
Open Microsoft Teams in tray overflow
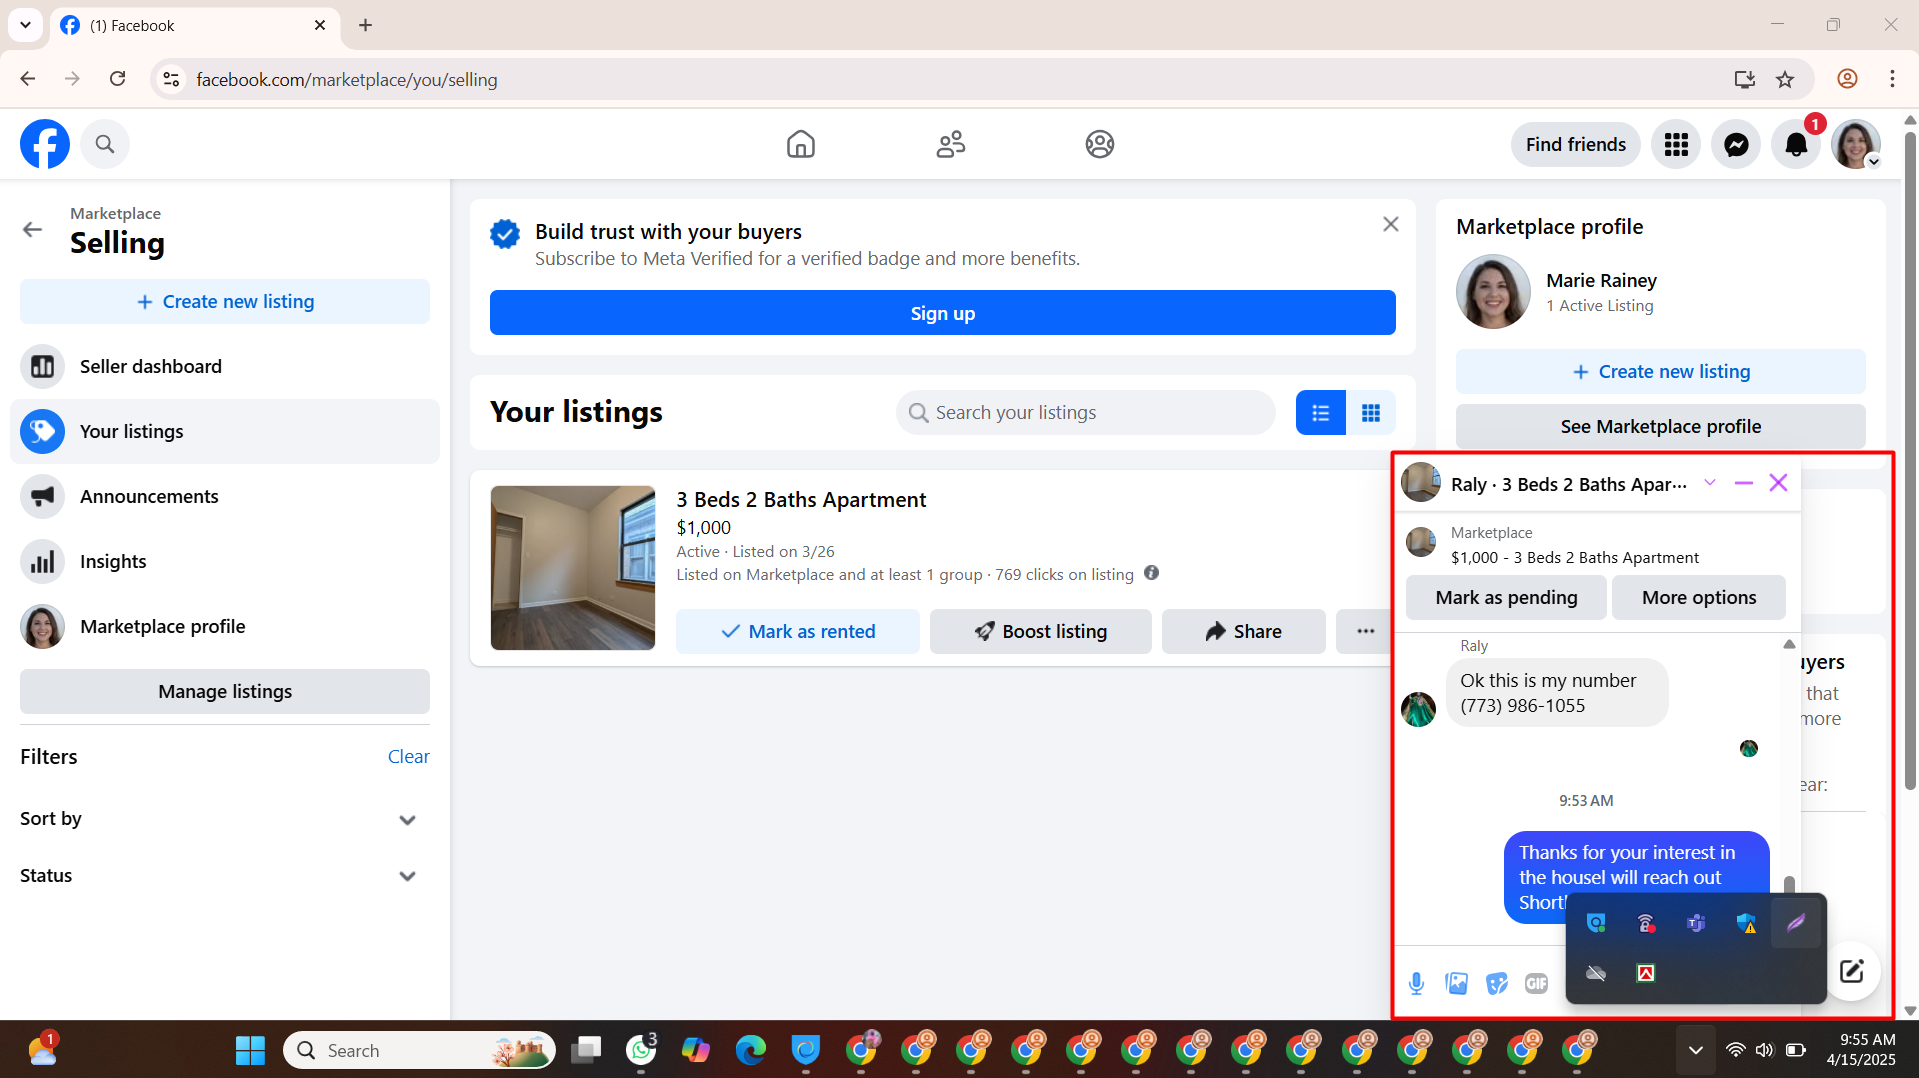click(x=1696, y=923)
